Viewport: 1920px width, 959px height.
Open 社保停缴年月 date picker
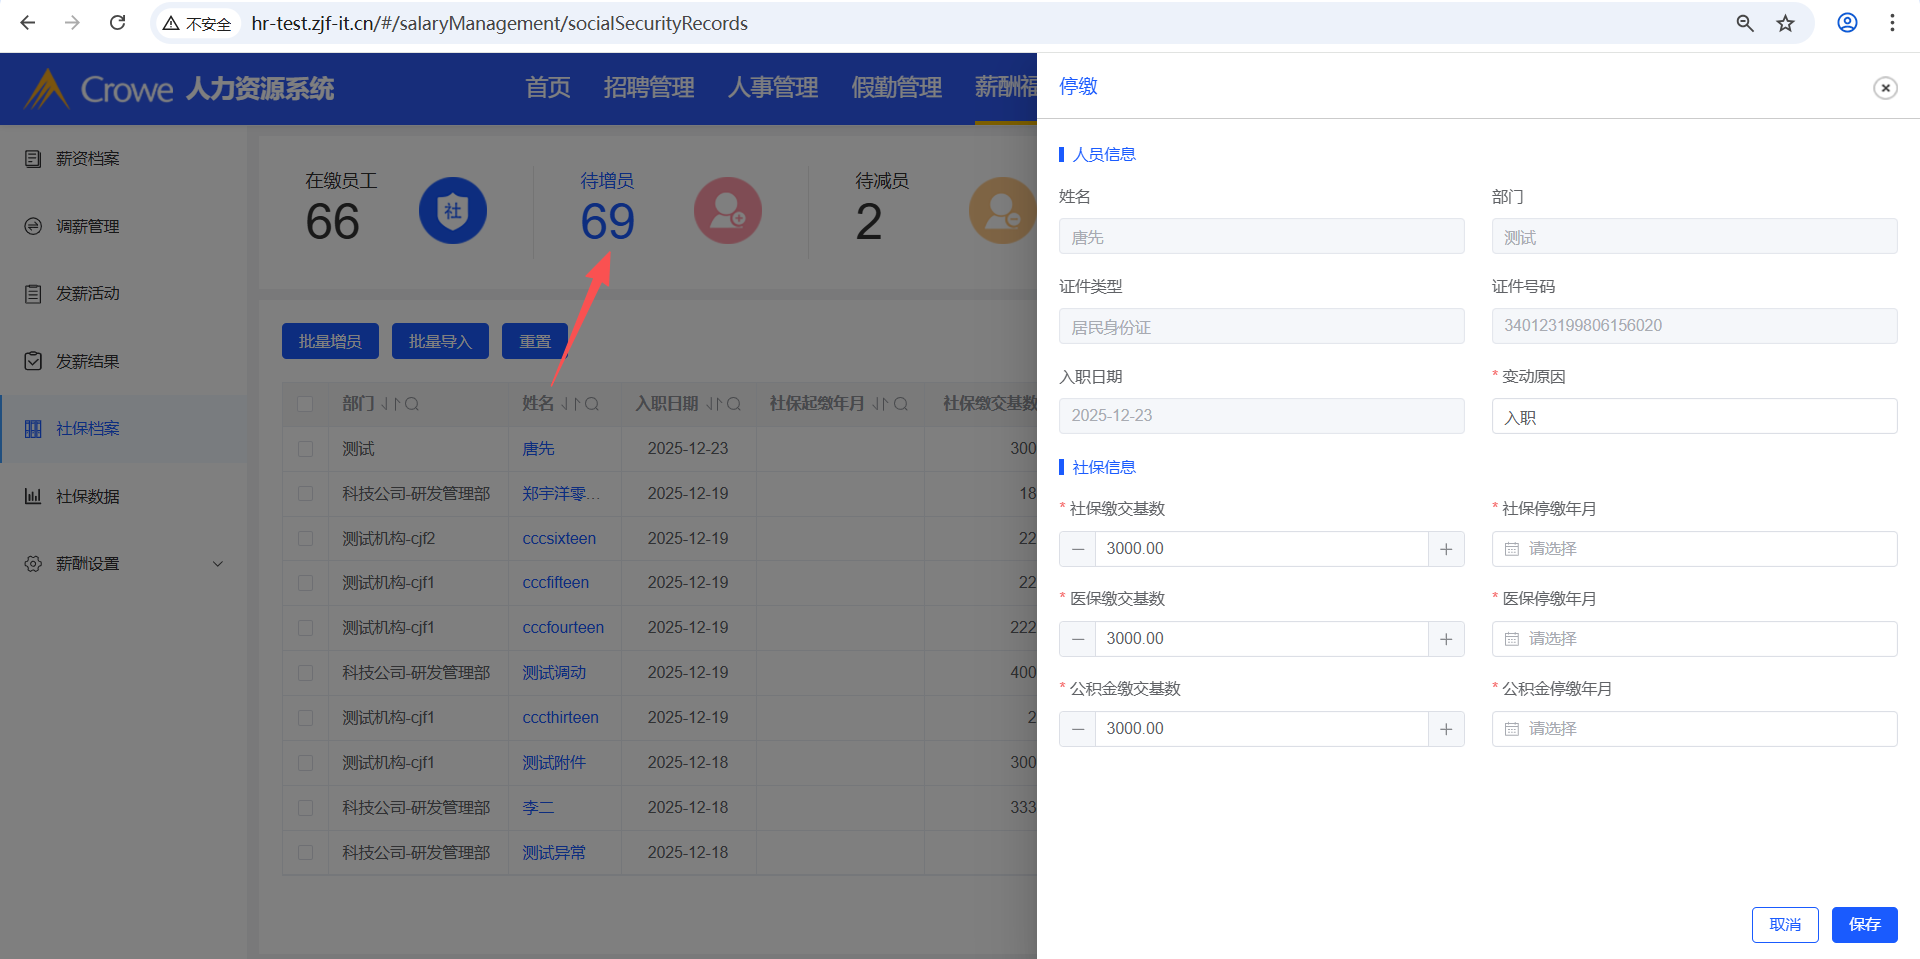tap(1693, 549)
